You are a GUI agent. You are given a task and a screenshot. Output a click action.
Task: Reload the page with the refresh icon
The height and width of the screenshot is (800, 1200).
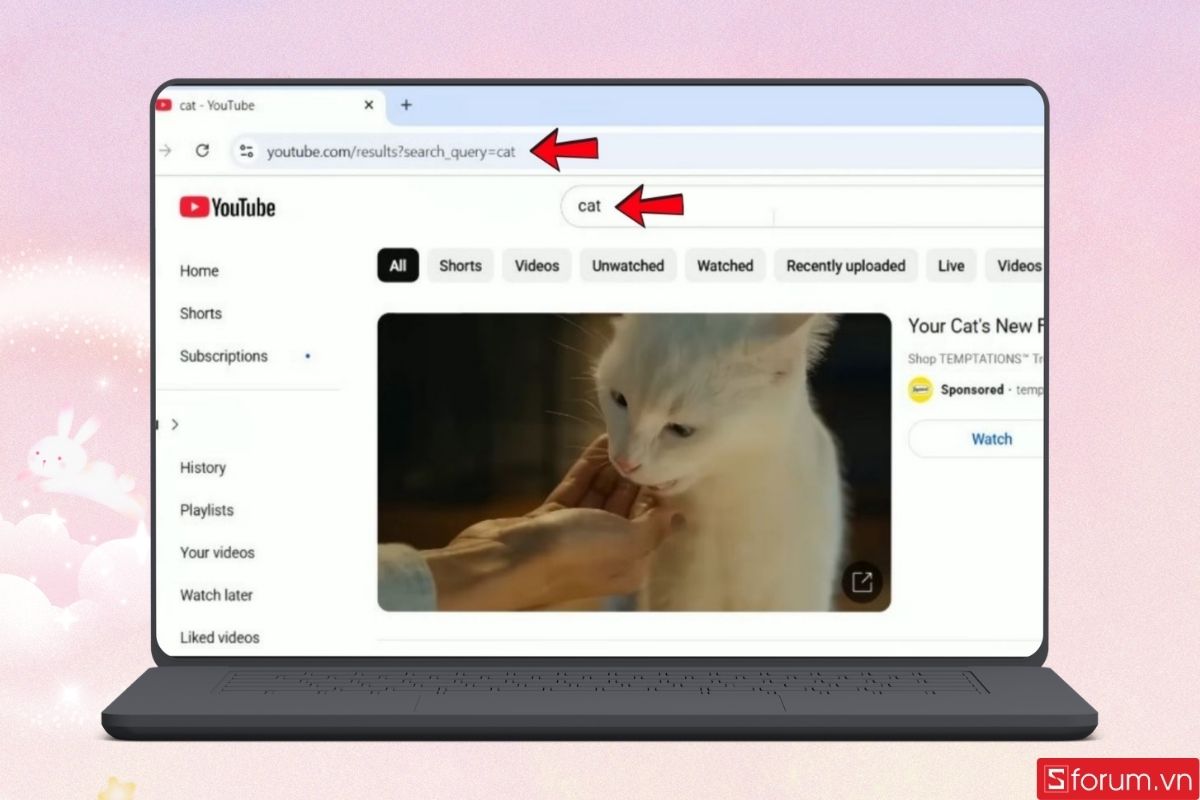click(x=202, y=151)
